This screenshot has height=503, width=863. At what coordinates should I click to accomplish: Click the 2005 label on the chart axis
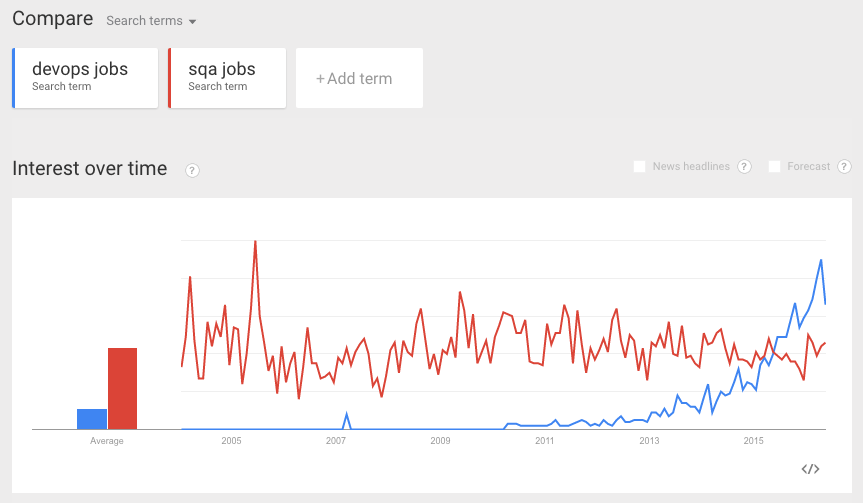(x=231, y=441)
